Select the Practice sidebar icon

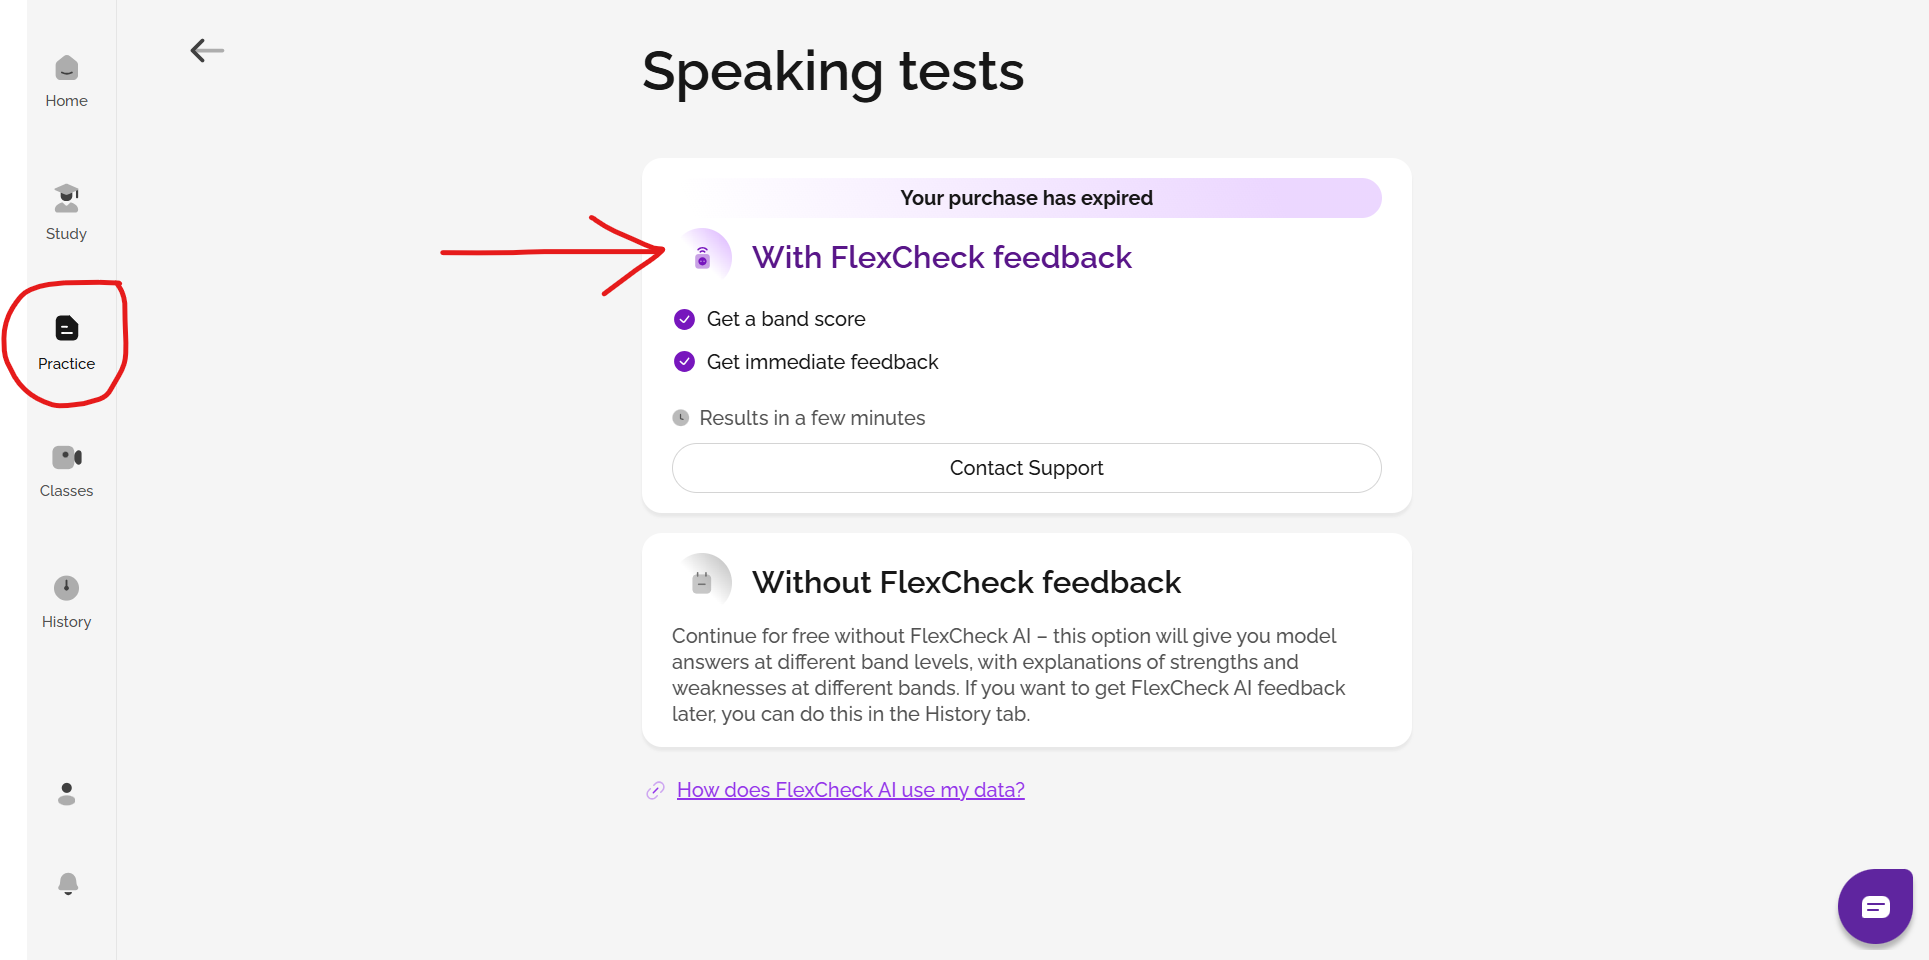pos(66,329)
